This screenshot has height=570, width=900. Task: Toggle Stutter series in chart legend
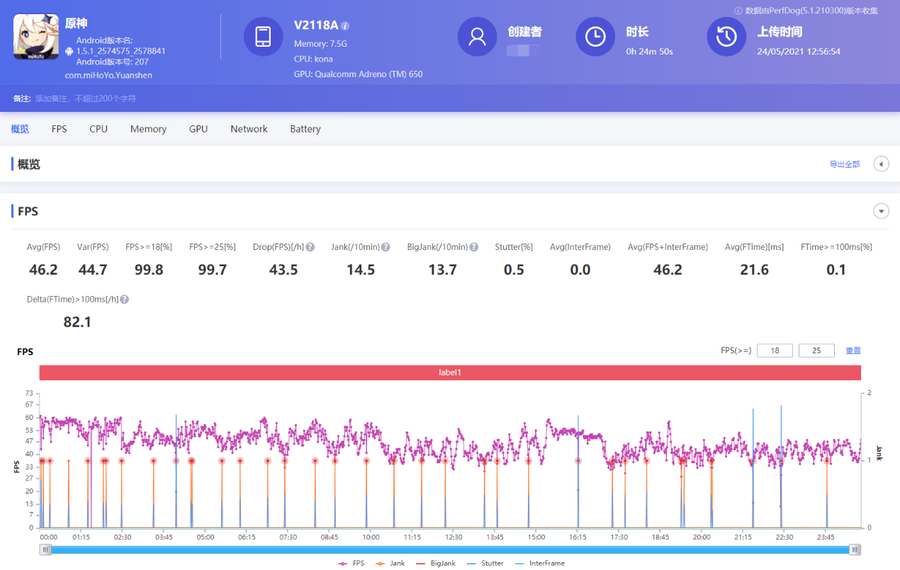pyautogui.click(x=488, y=563)
